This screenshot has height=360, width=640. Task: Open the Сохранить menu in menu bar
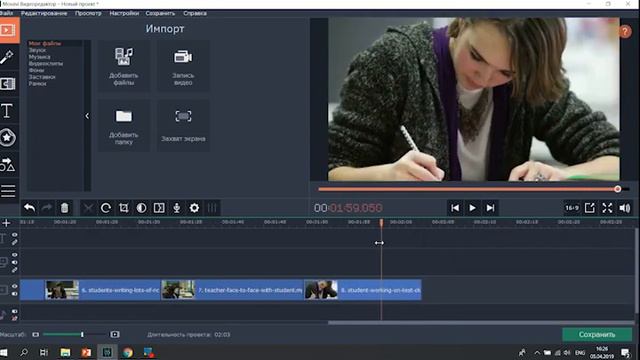coord(160,13)
